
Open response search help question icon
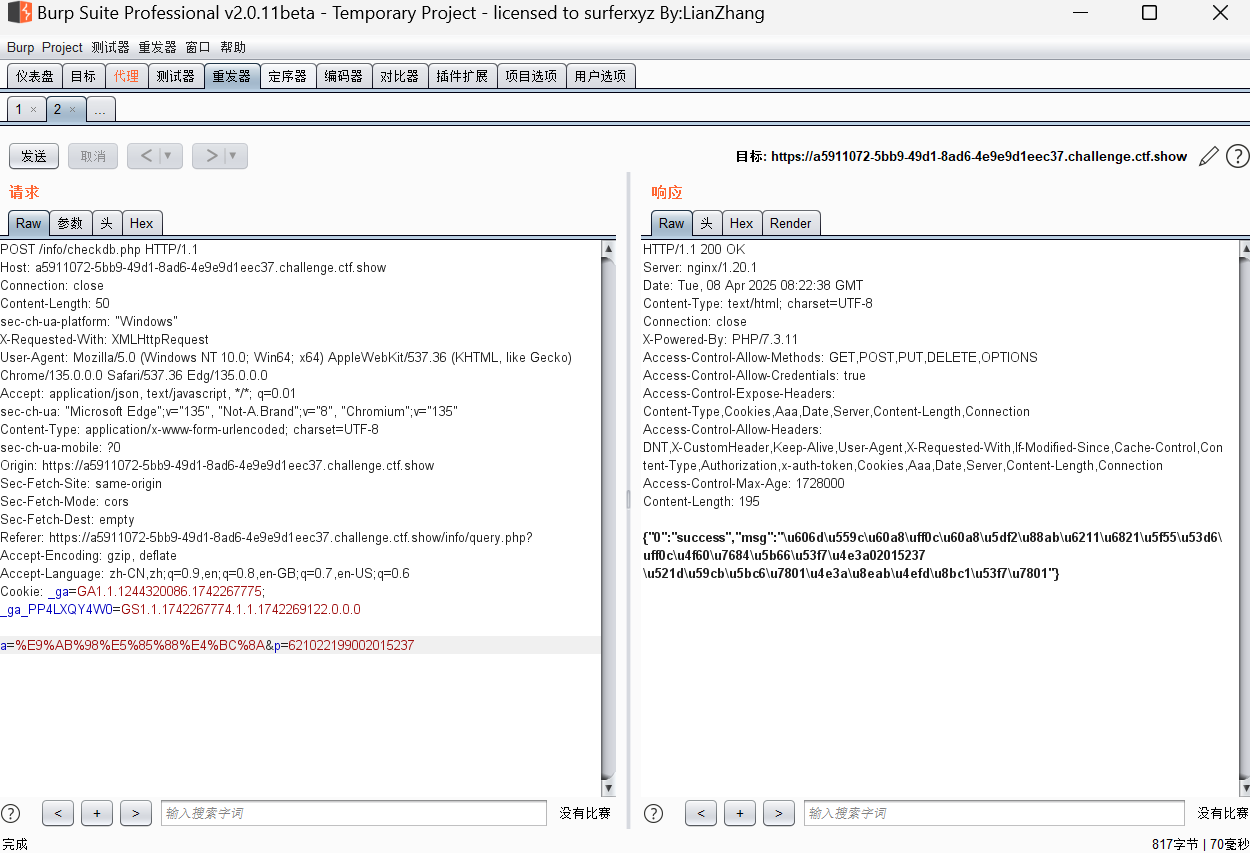[x=653, y=813]
